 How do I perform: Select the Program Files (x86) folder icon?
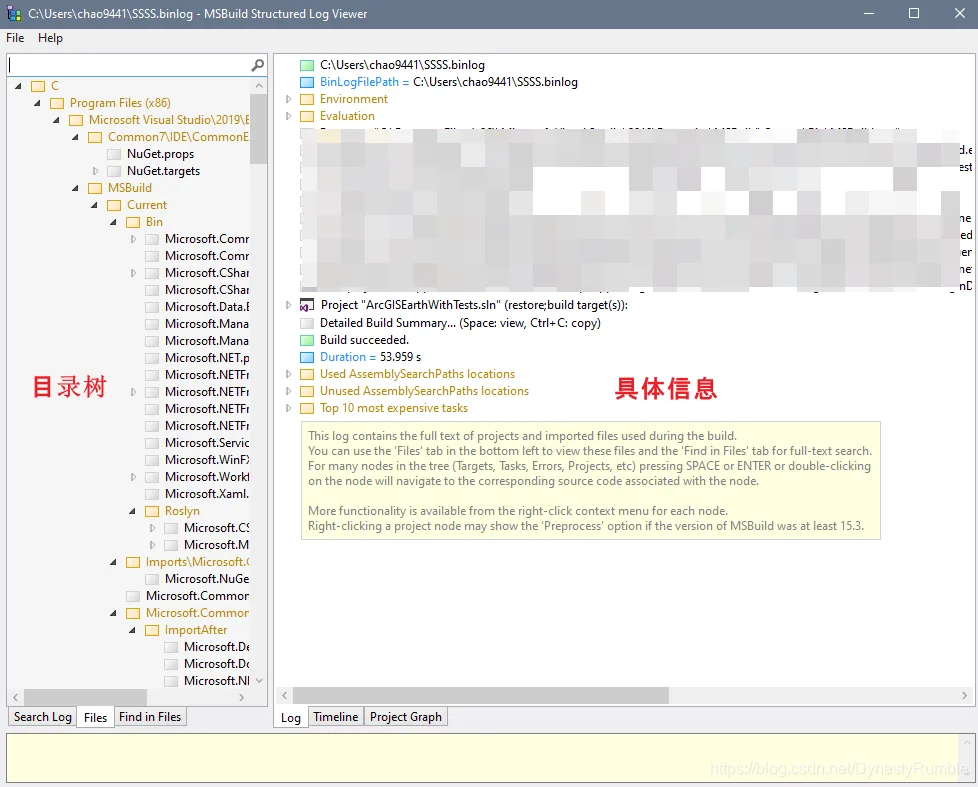(57, 103)
